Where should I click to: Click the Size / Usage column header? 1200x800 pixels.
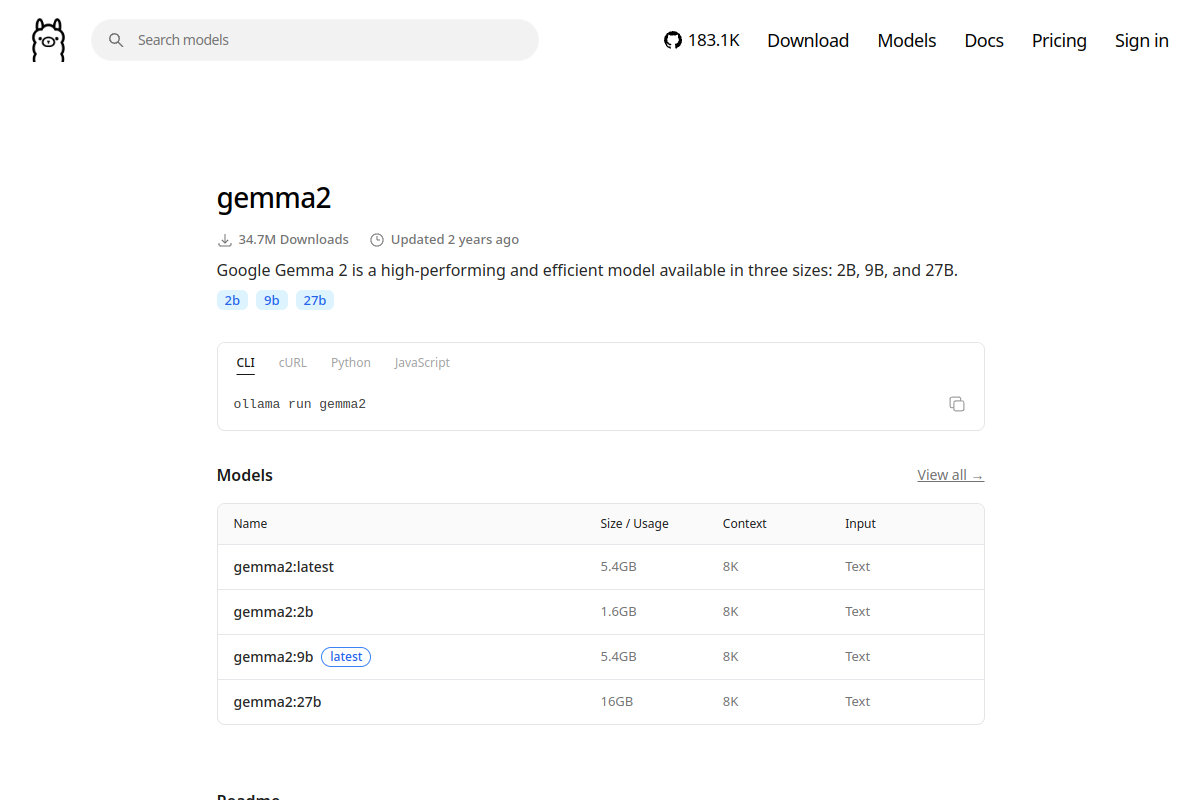(x=635, y=524)
